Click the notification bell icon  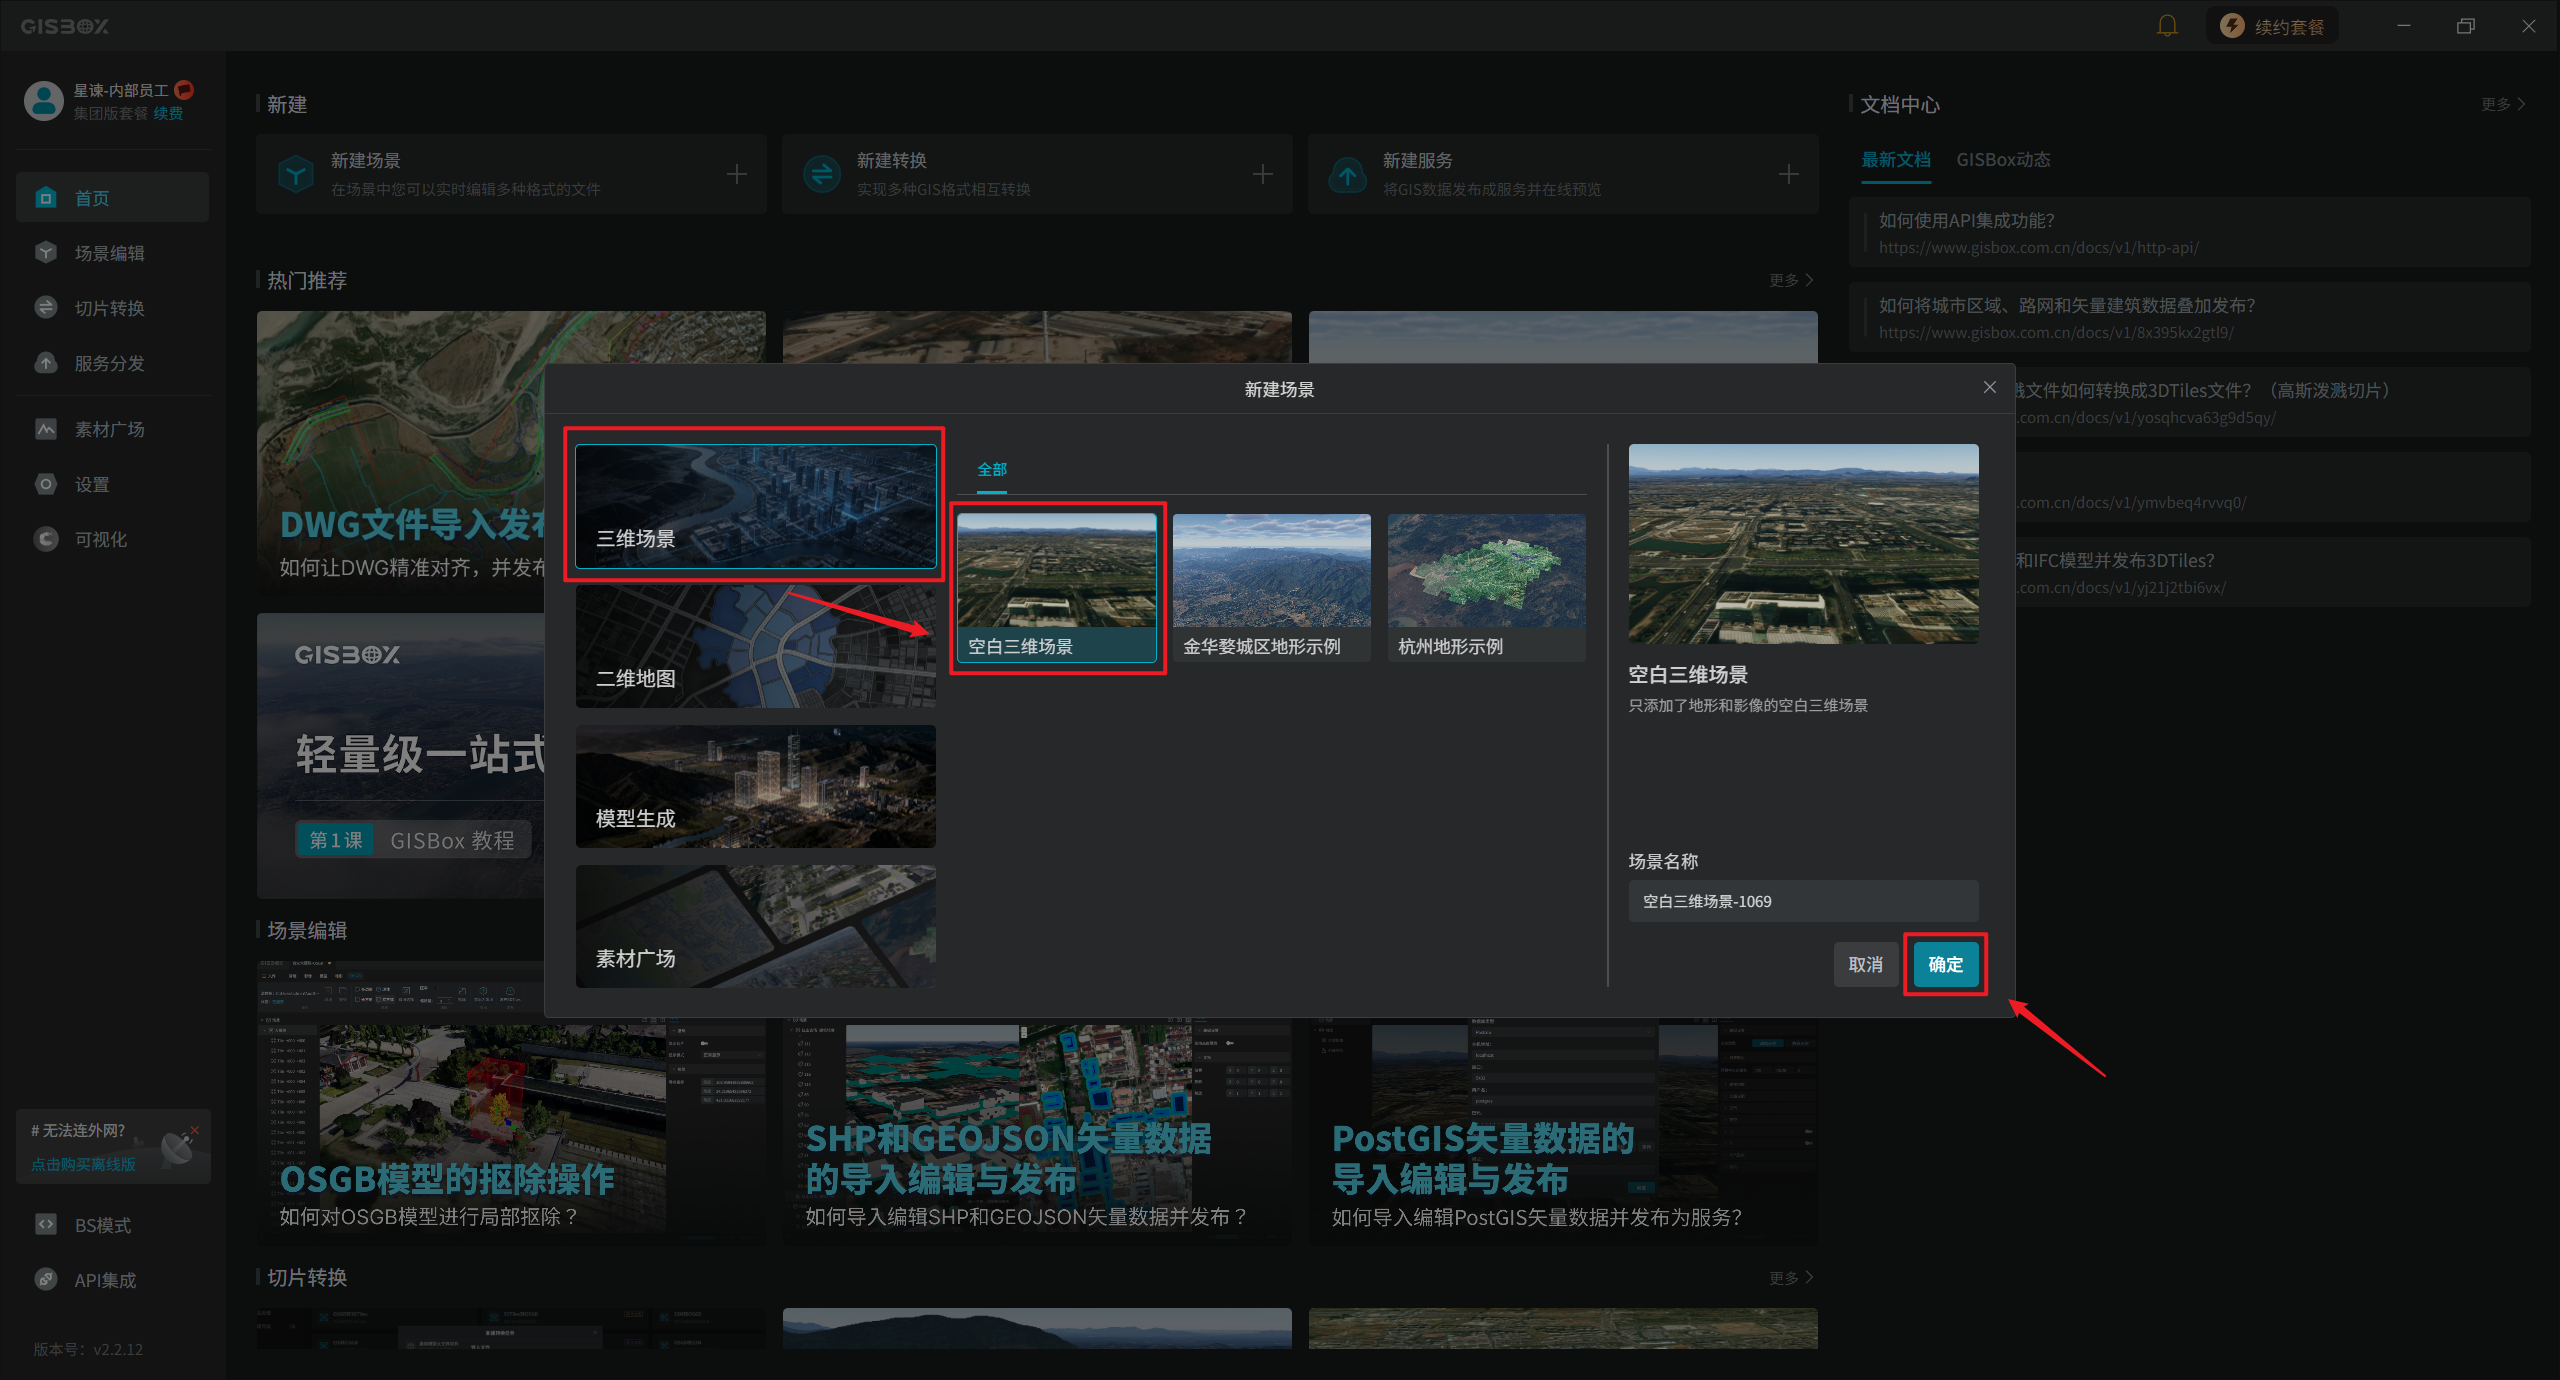tap(2167, 26)
